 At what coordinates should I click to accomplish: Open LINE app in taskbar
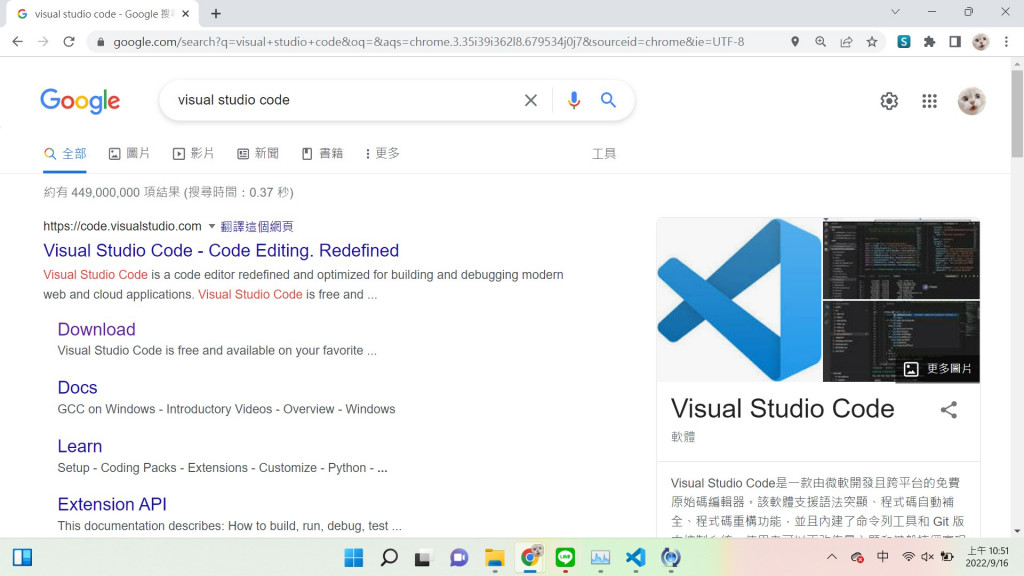pyautogui.click(x=565, y=558)
